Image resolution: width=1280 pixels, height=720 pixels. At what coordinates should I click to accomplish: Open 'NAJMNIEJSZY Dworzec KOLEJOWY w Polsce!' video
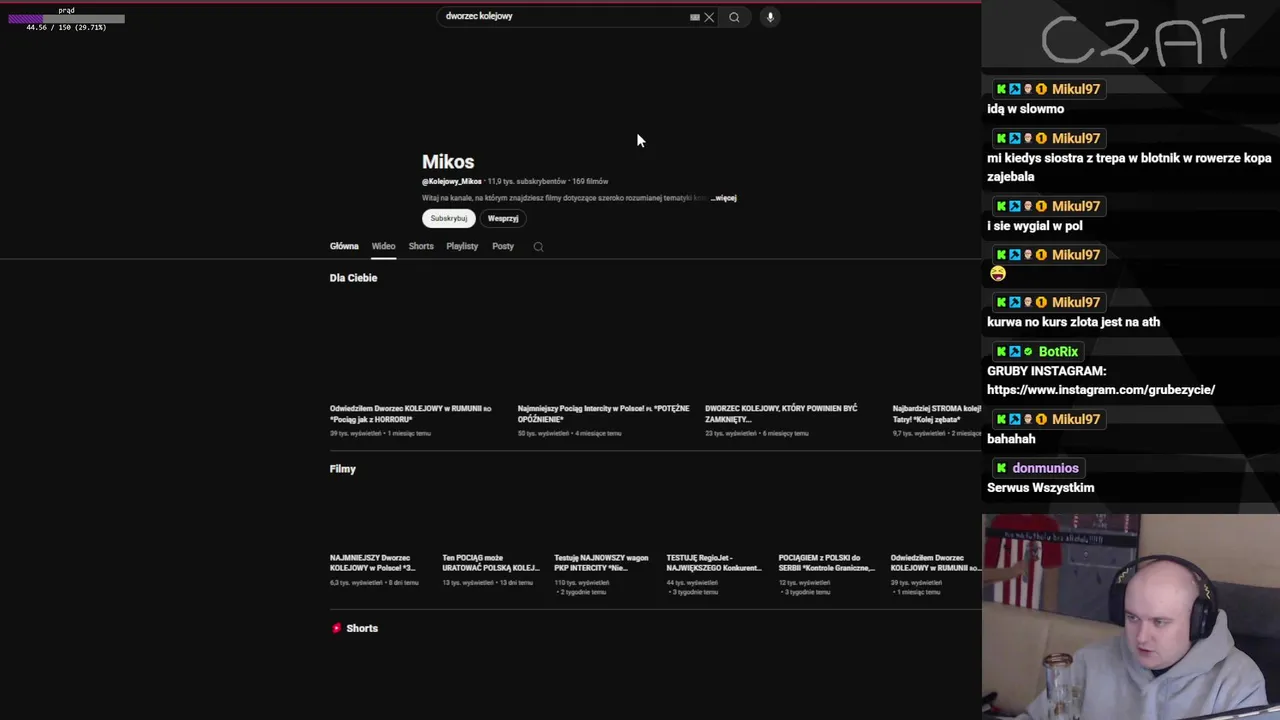373,563
